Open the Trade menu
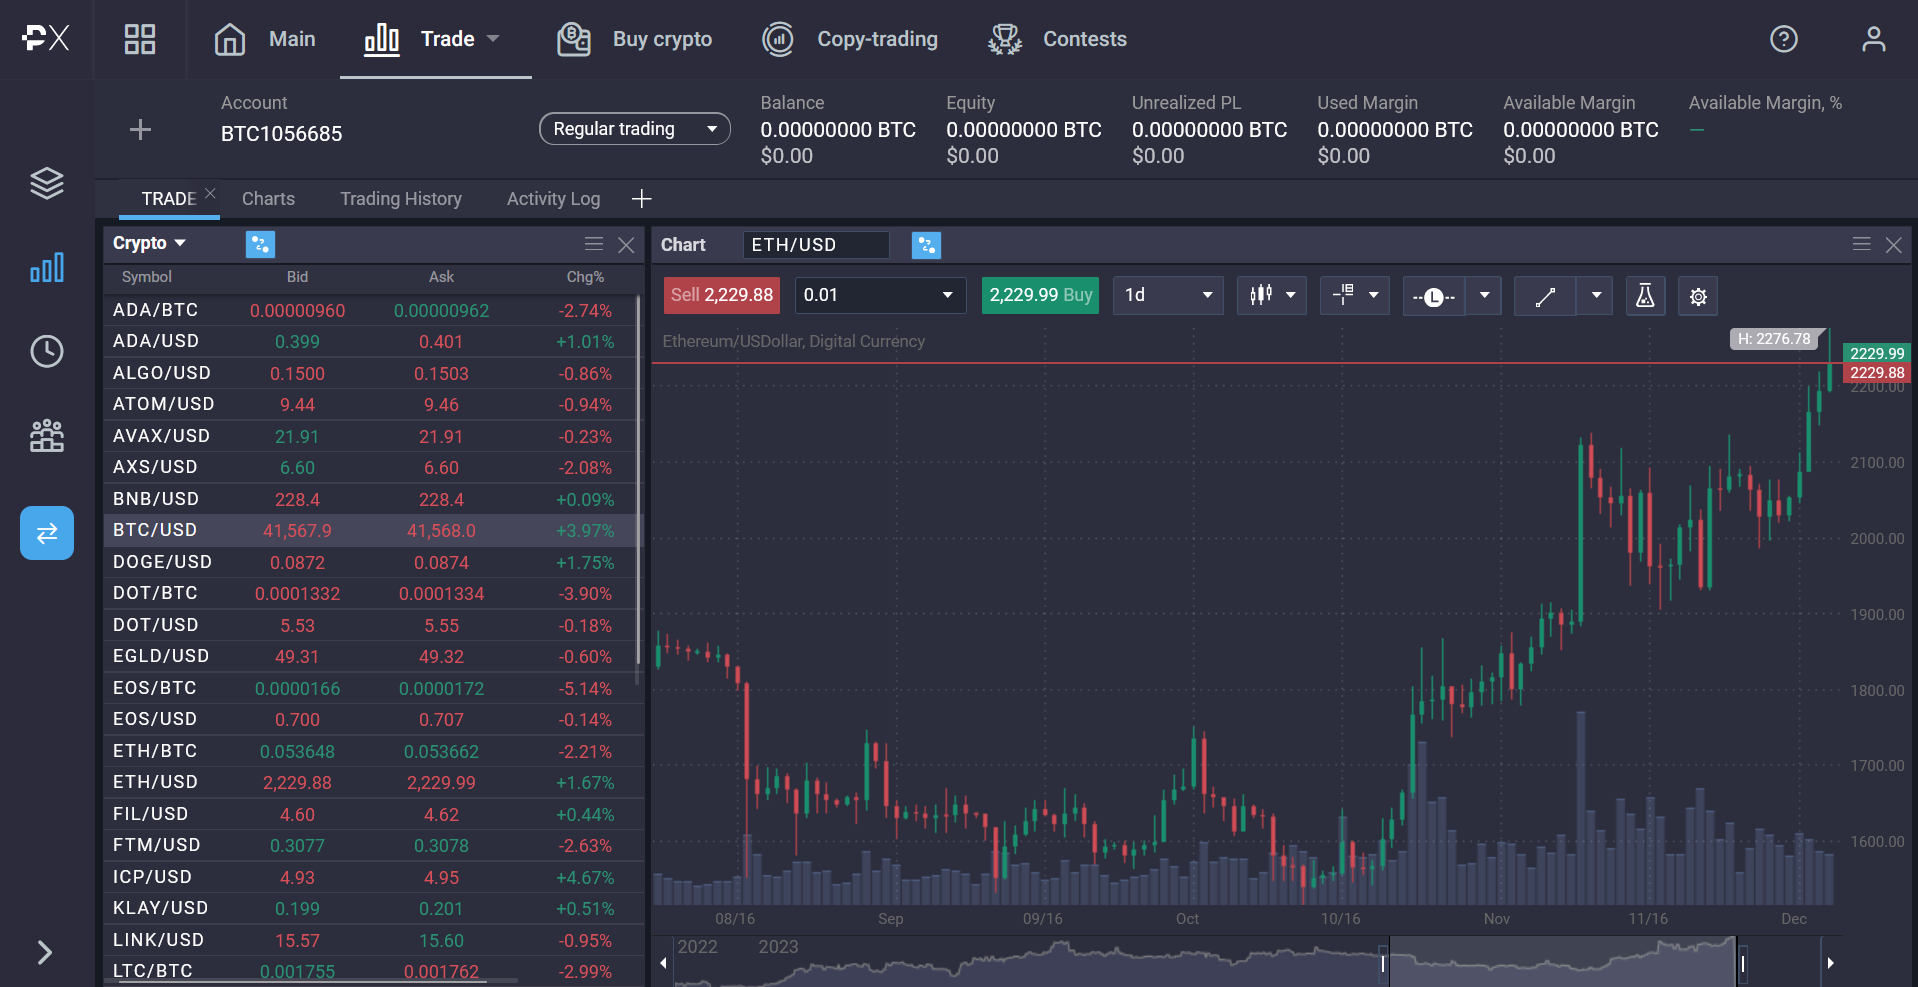Screen dimensions: 1918x987 point(432,39)
